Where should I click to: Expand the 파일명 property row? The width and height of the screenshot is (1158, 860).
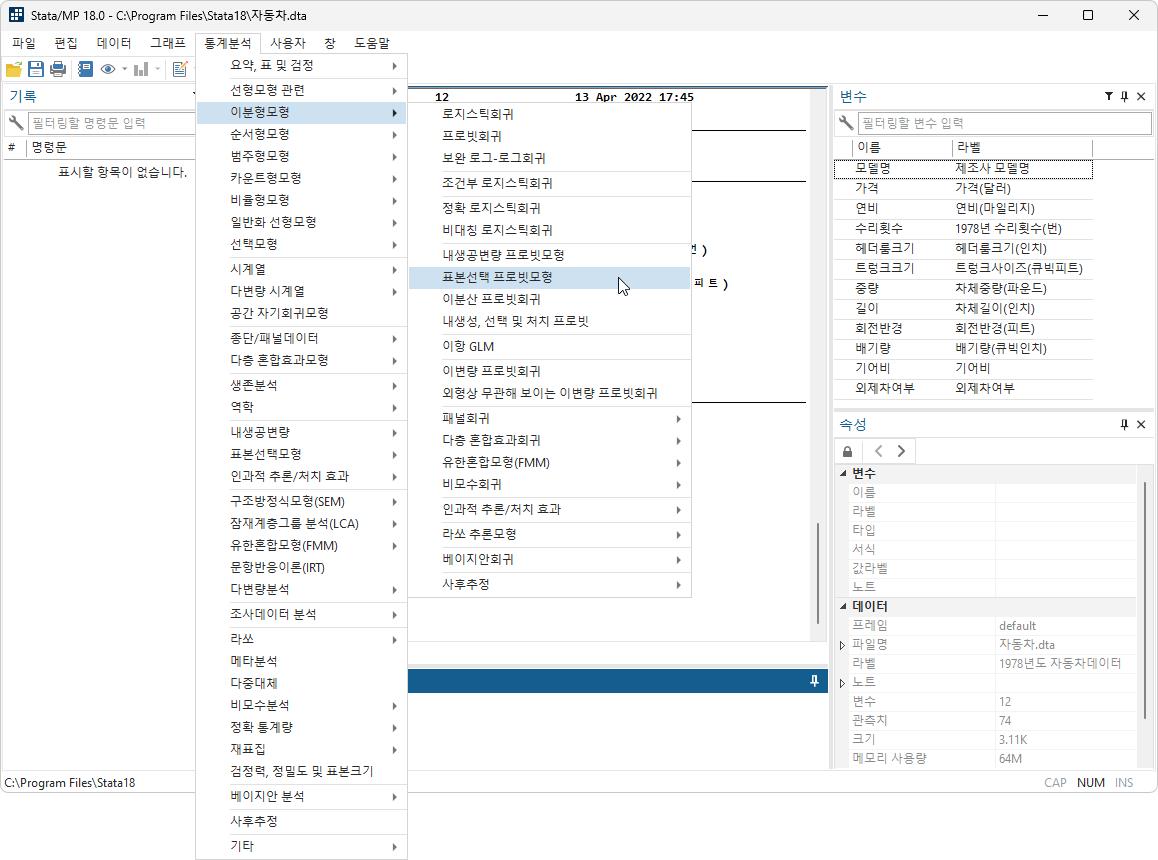tap(842, 645)
